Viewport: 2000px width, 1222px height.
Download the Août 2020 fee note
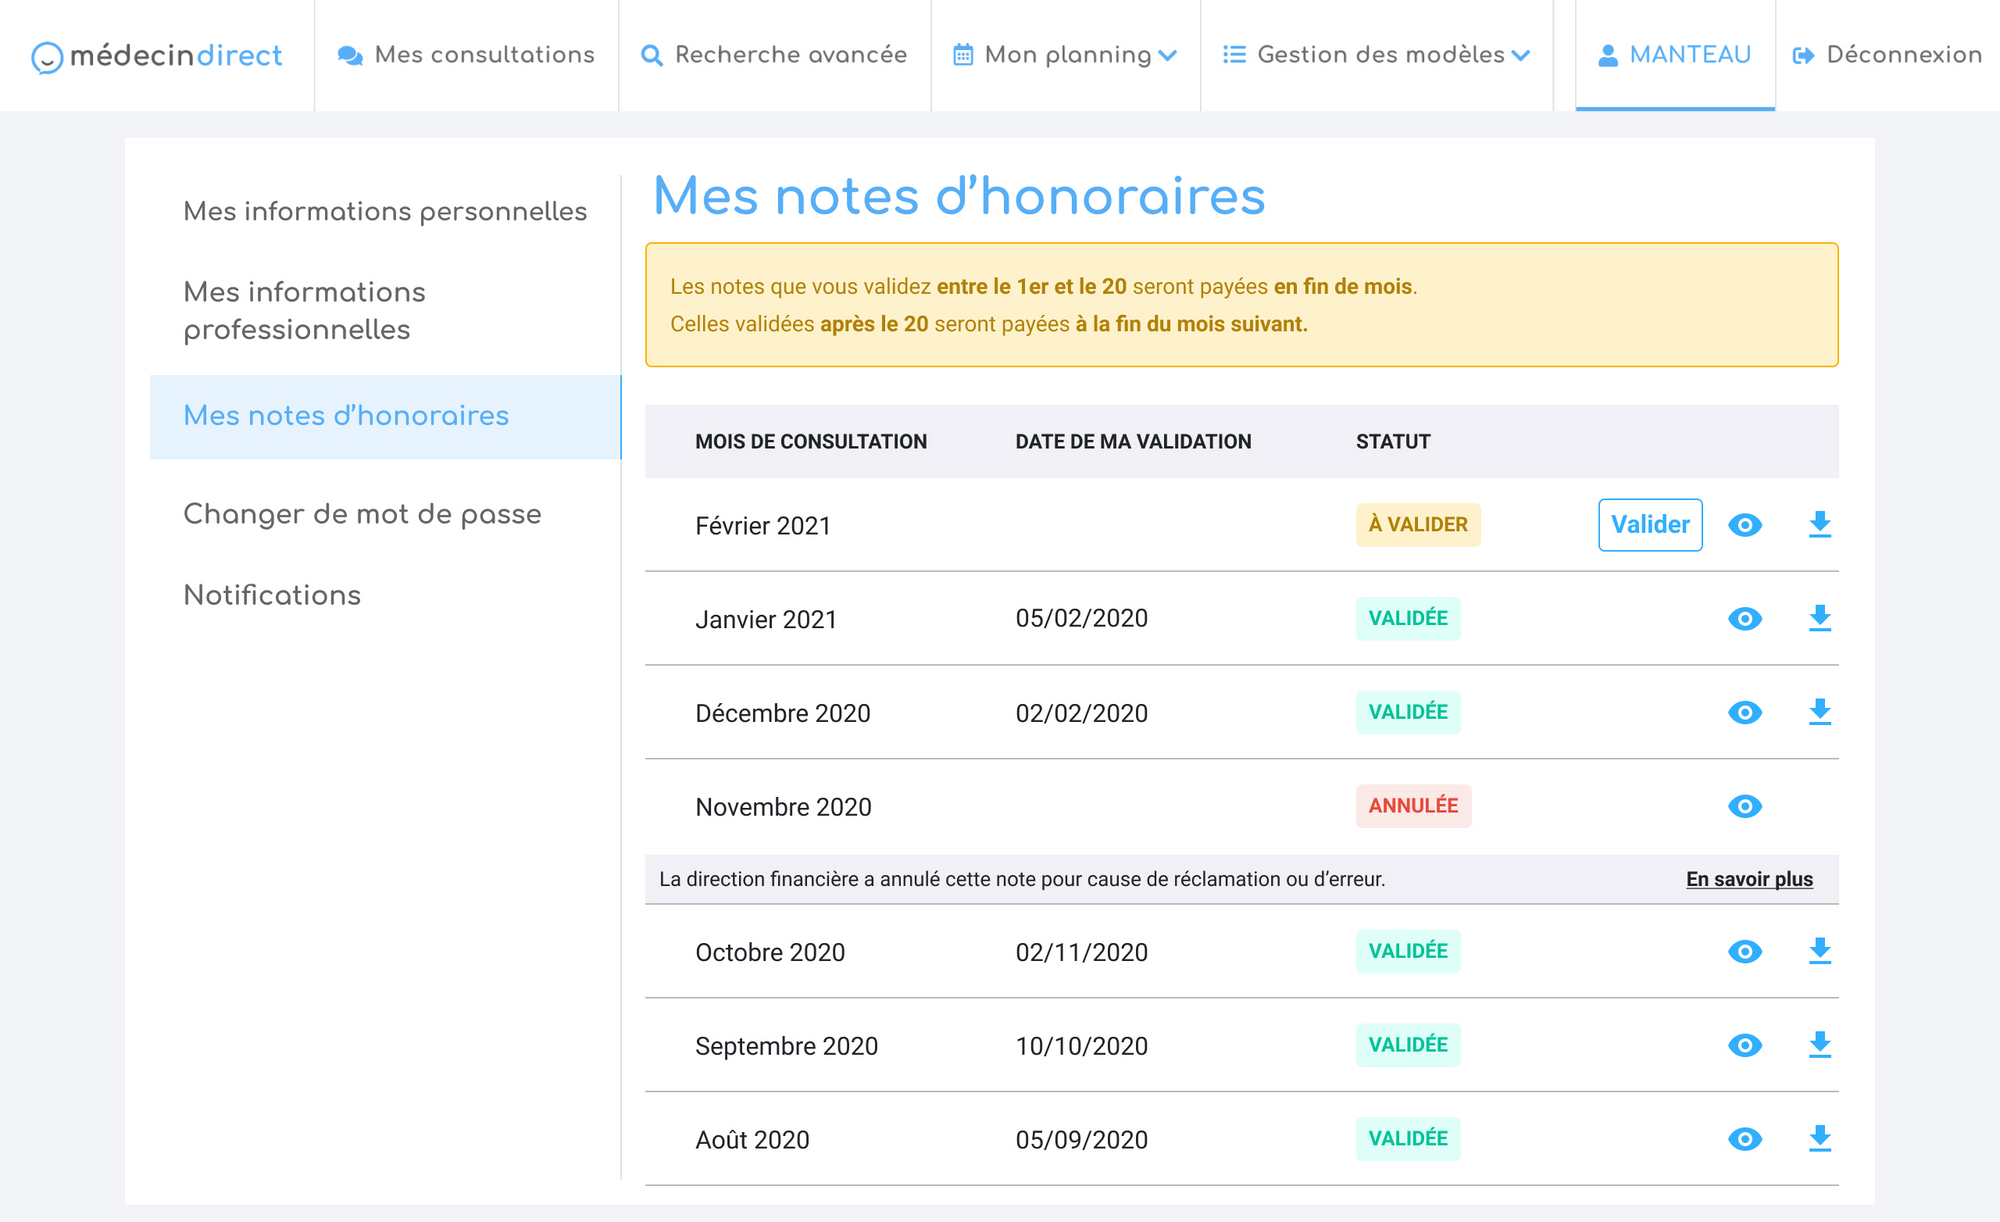pyautogui.click(x=1819, y=1139)
